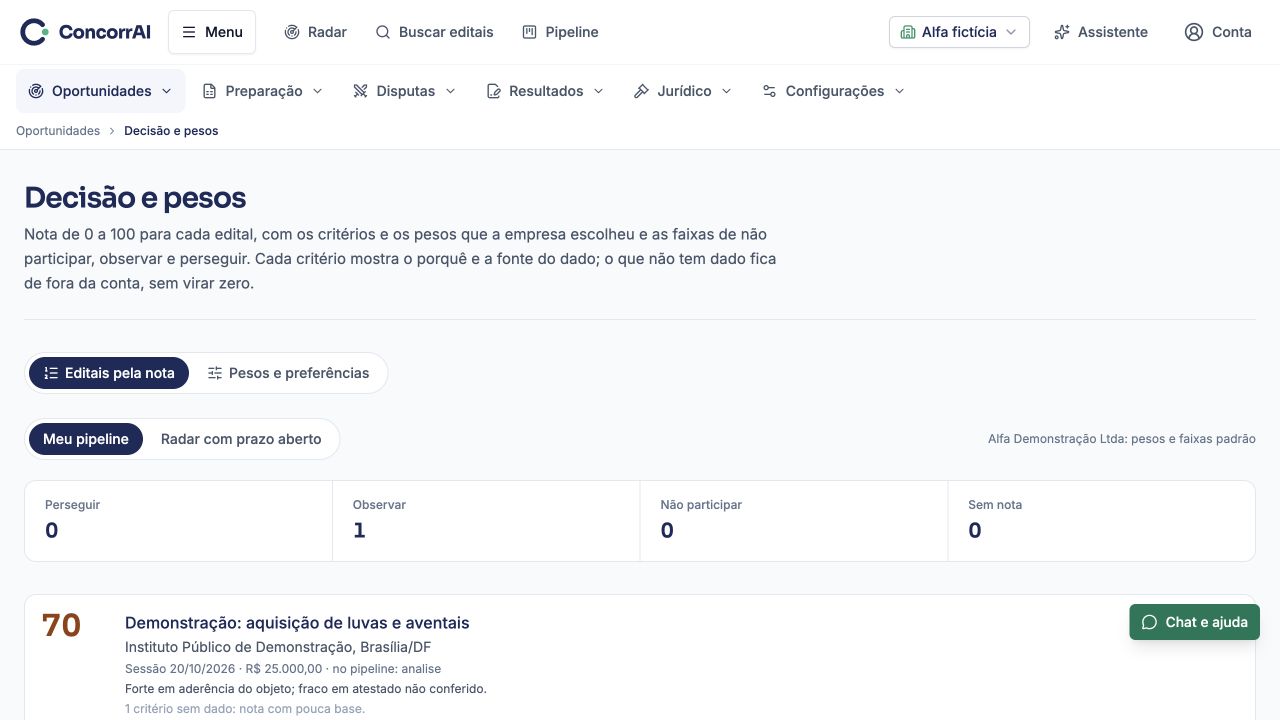Click the score 70 number
The height and width of the screenshot is (720, 1280).
coord(61,626)
